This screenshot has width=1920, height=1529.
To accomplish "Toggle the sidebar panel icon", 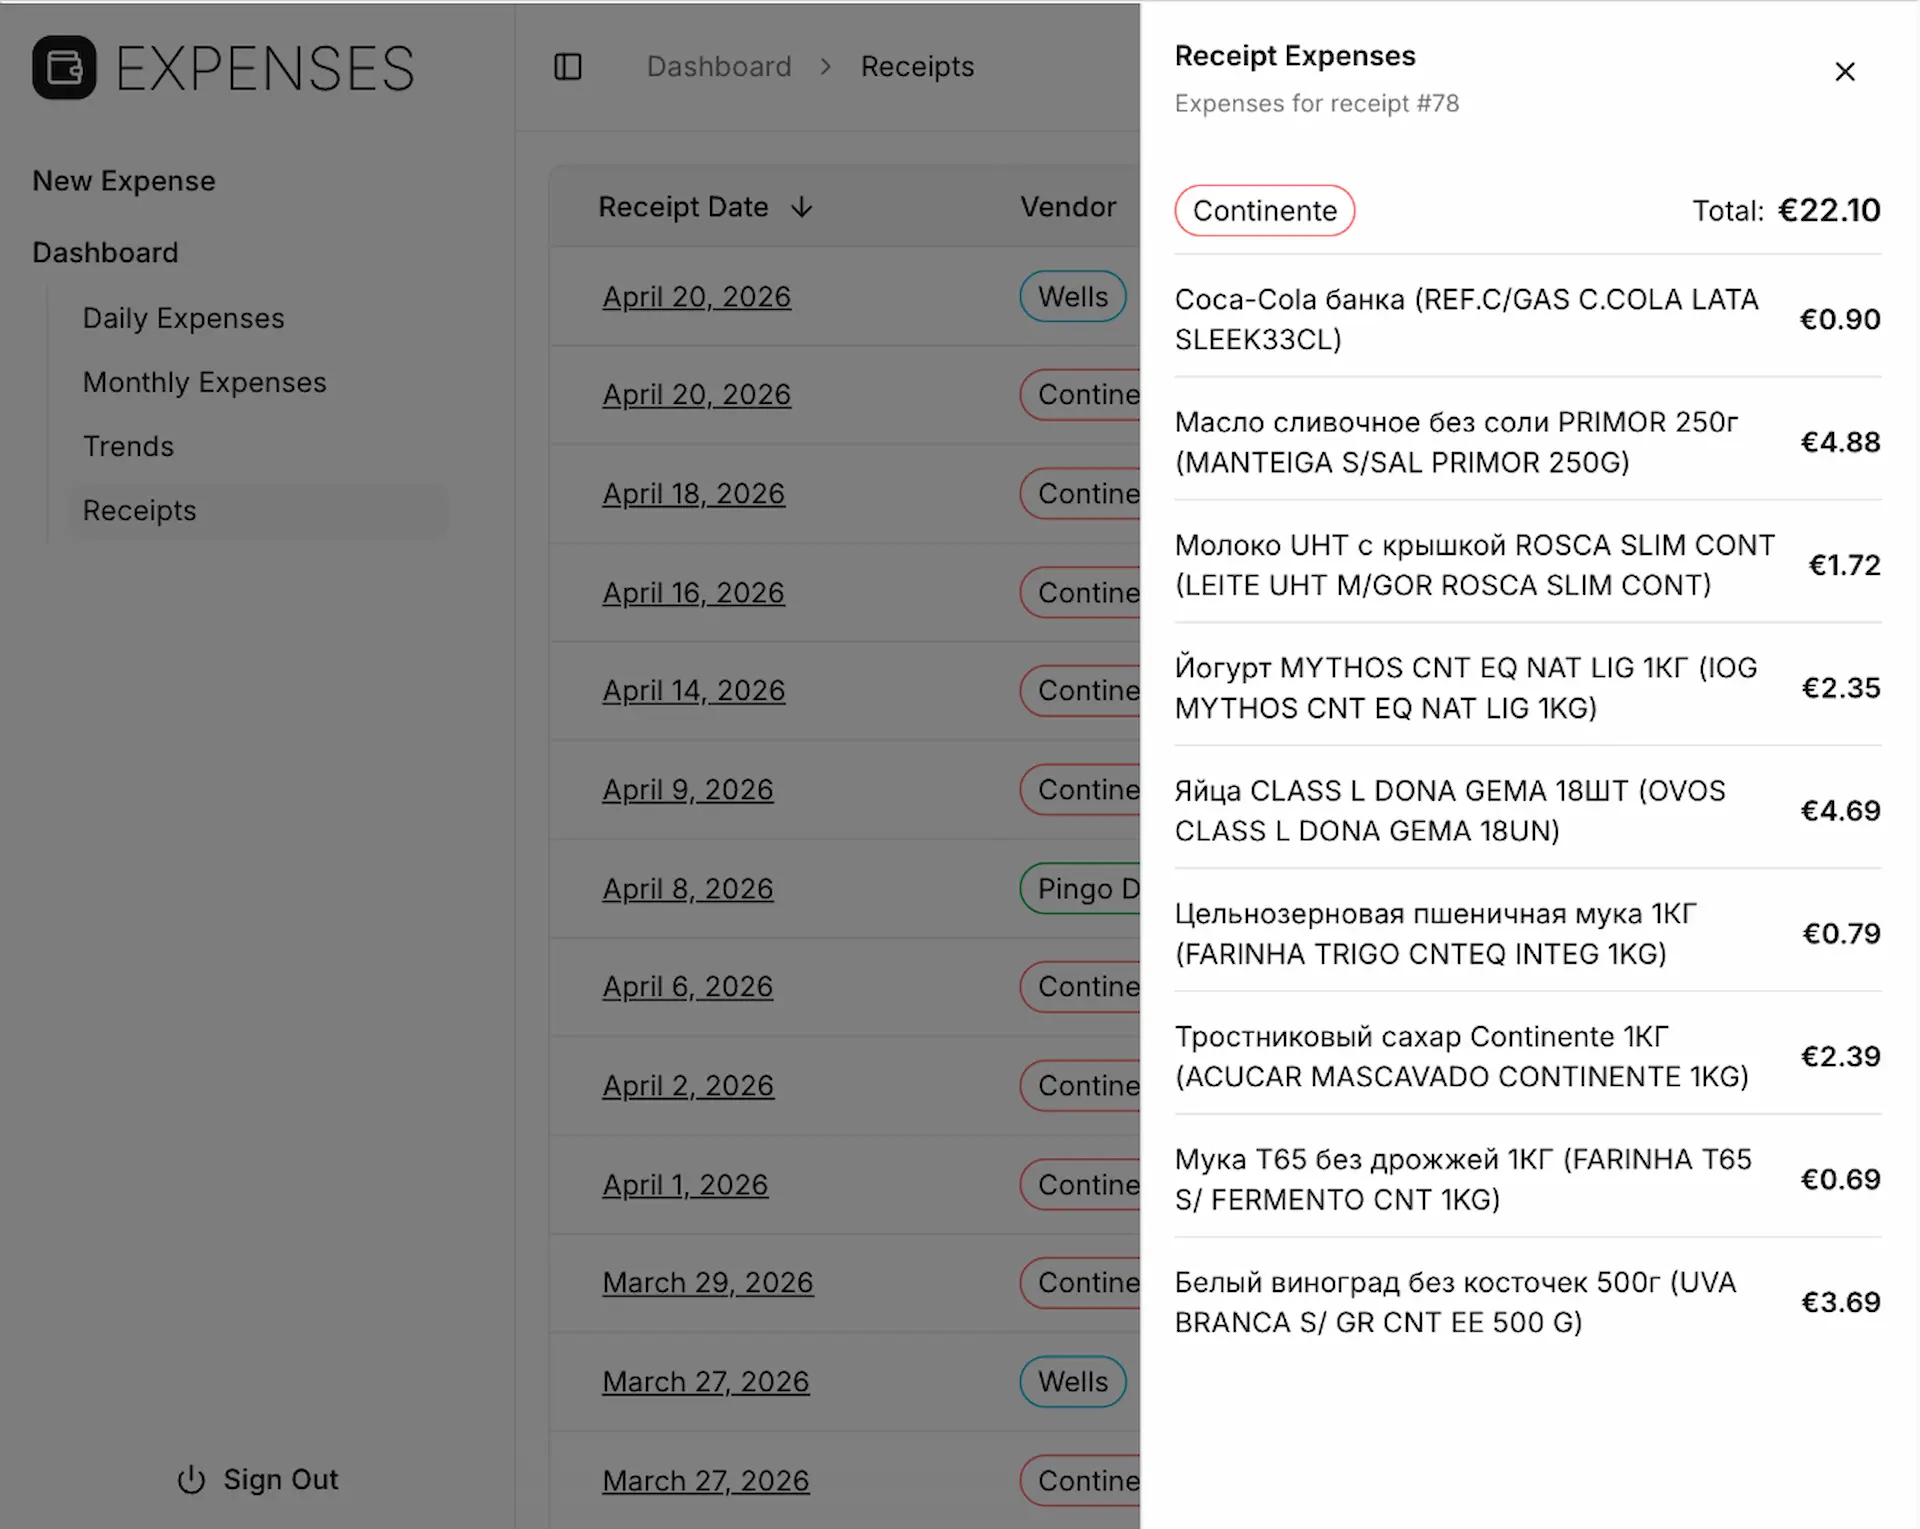I will tap(568, 67).
